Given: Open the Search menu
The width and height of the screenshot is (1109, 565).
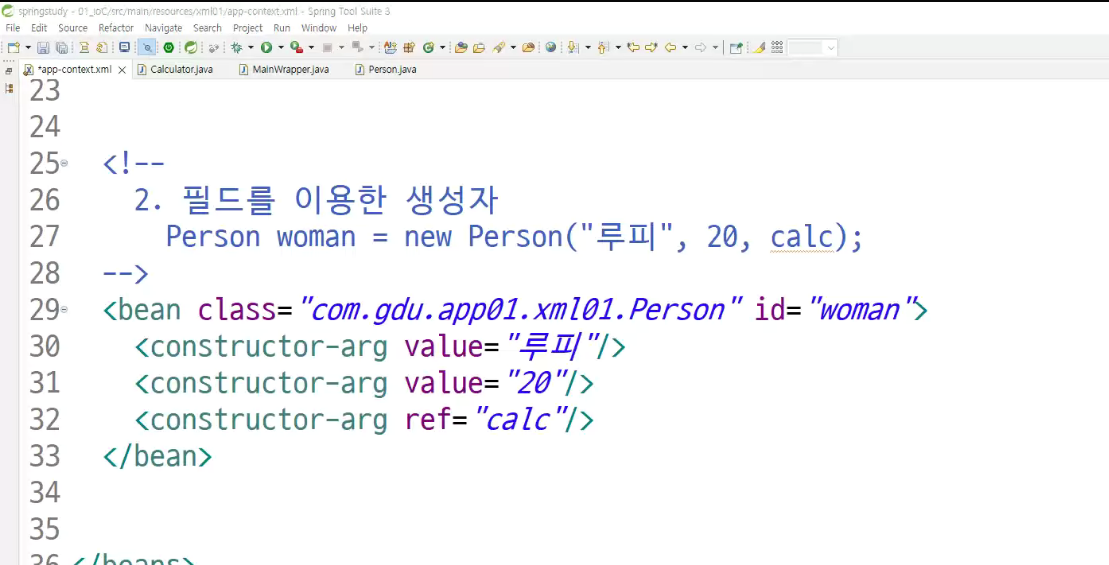Looking at the screenshot, I should click(207, 28).
